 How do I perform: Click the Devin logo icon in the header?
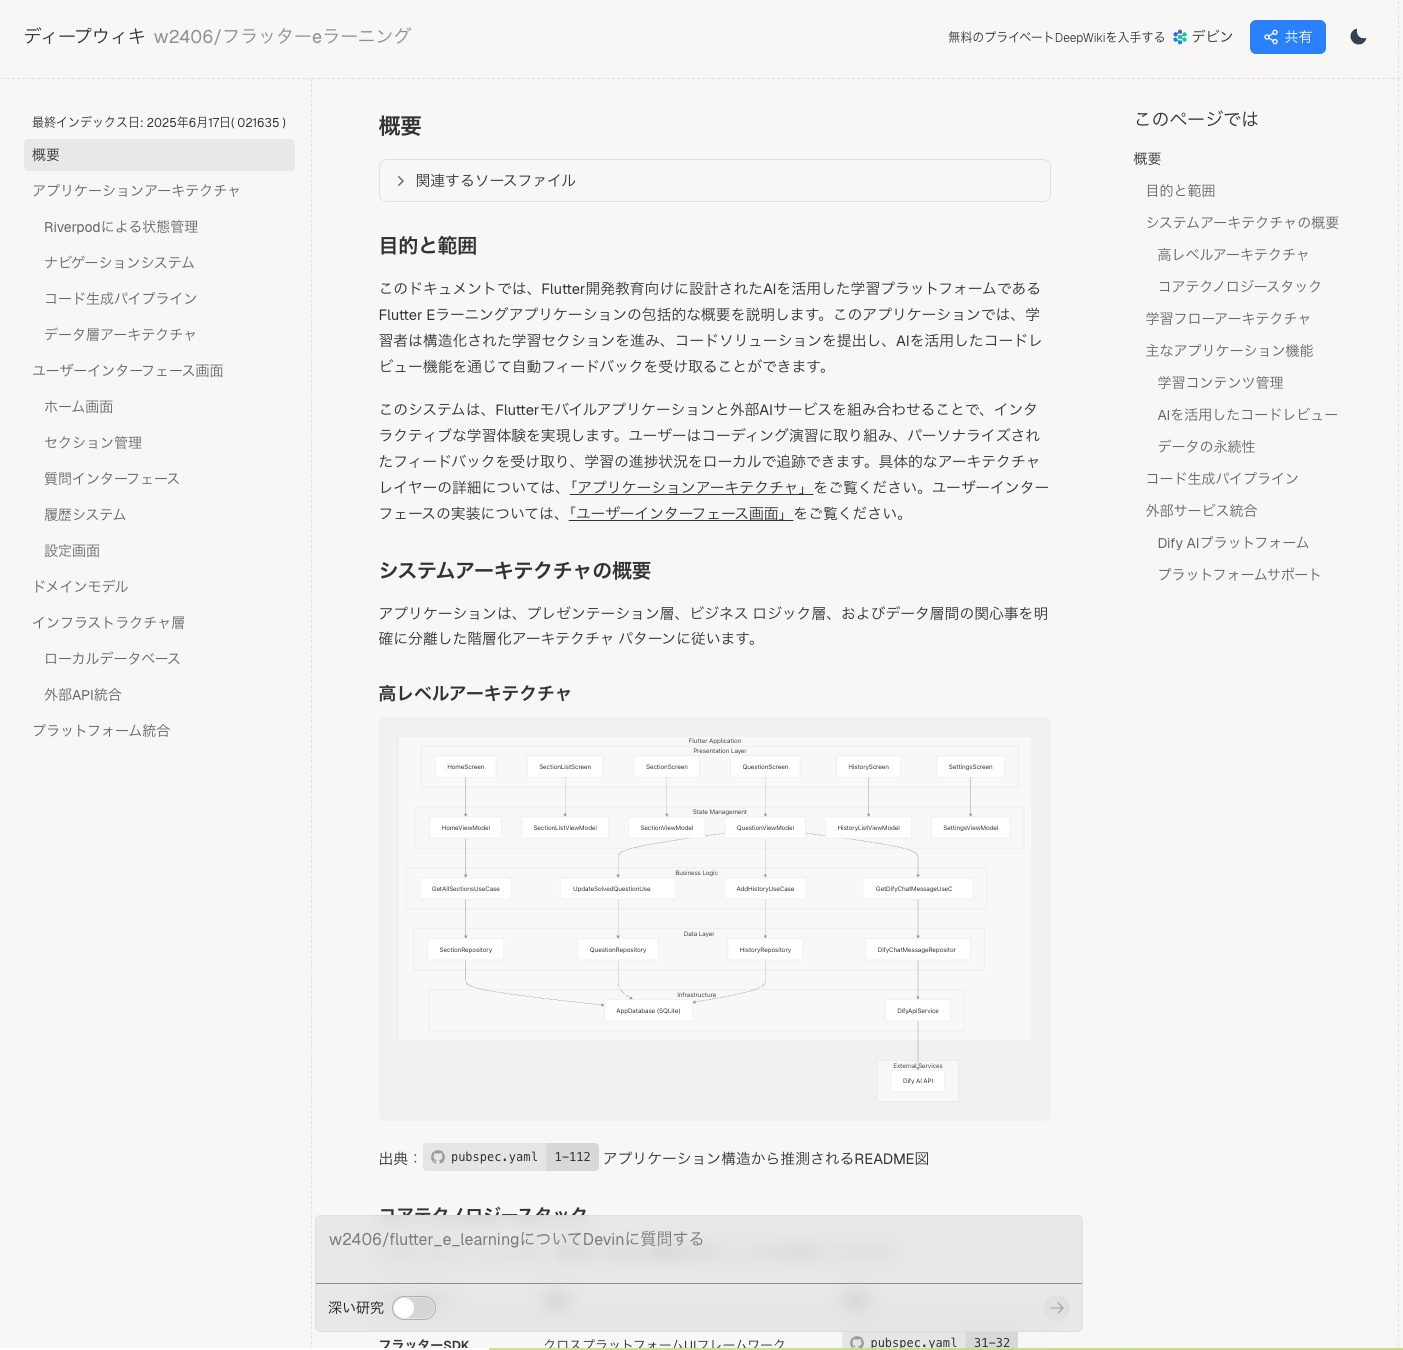pos(1180,37)
